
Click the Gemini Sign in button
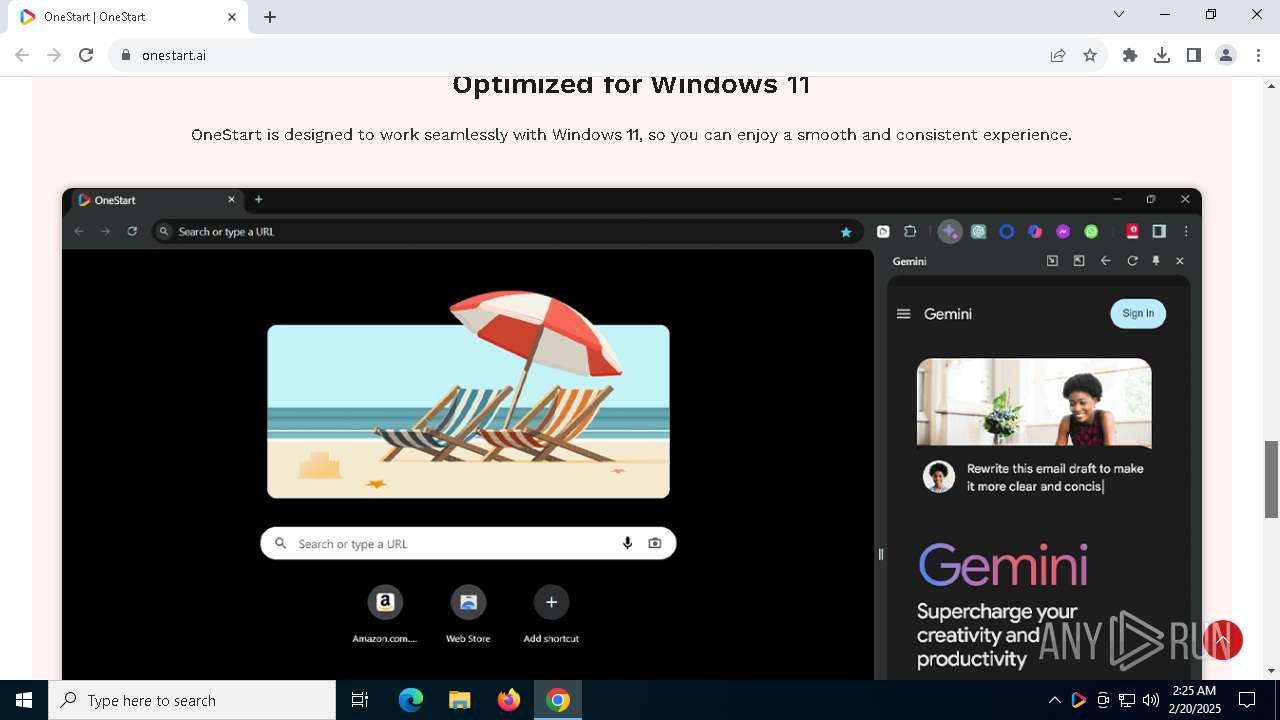[1138, 313]
